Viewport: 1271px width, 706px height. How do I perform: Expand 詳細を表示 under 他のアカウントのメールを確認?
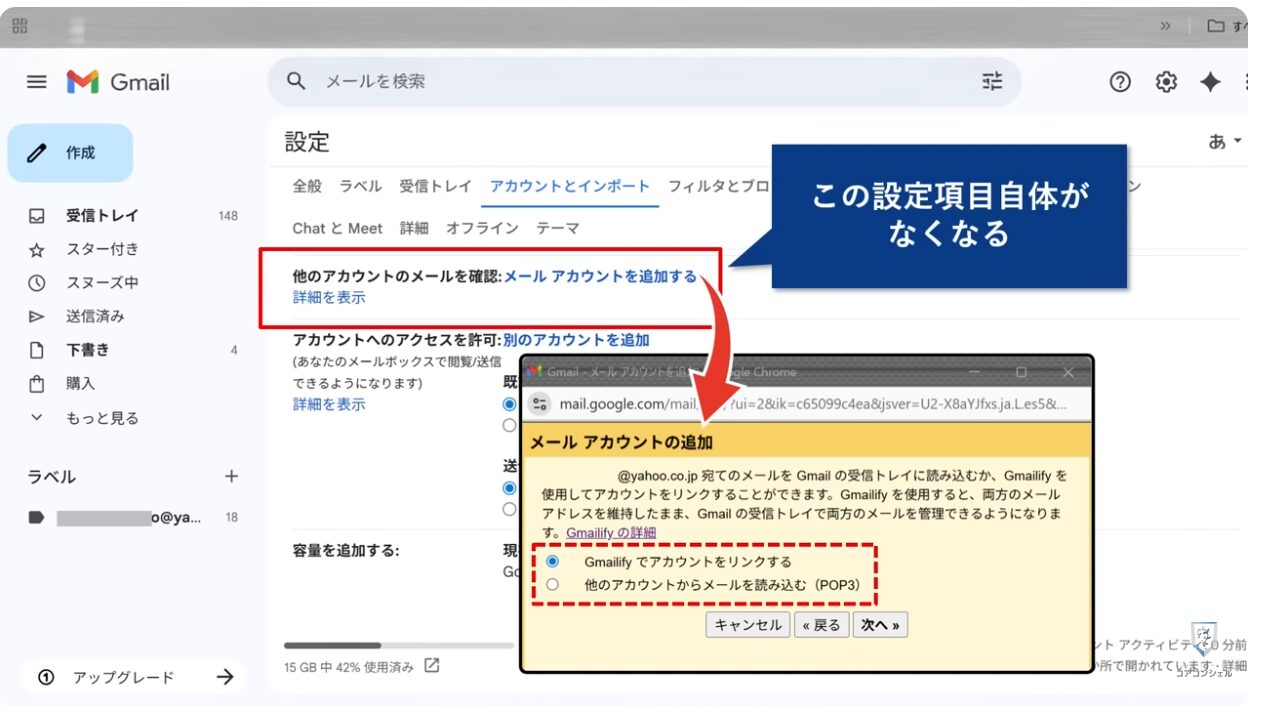pos(329,298)
